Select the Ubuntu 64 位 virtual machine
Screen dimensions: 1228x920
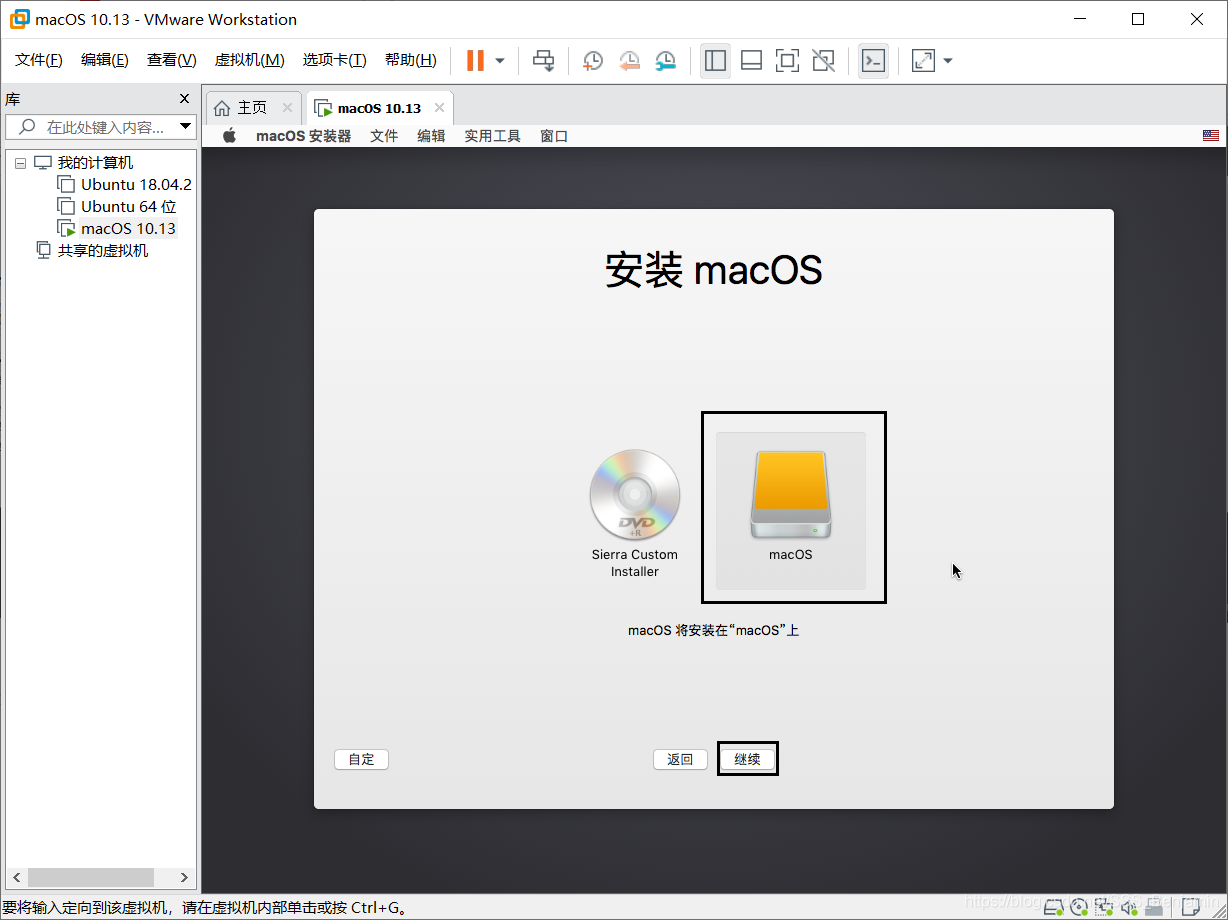click(129, 206)
